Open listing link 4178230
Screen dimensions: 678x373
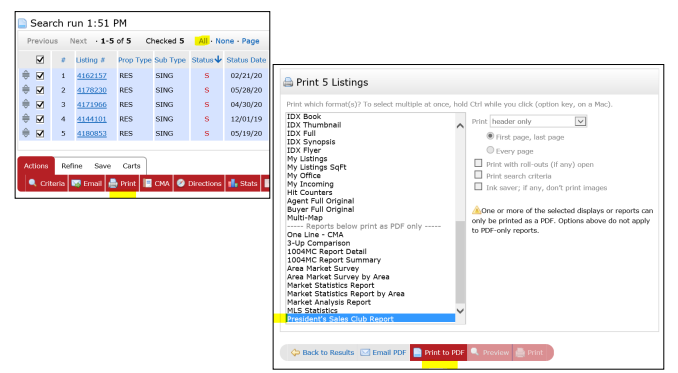coord(92,90)
